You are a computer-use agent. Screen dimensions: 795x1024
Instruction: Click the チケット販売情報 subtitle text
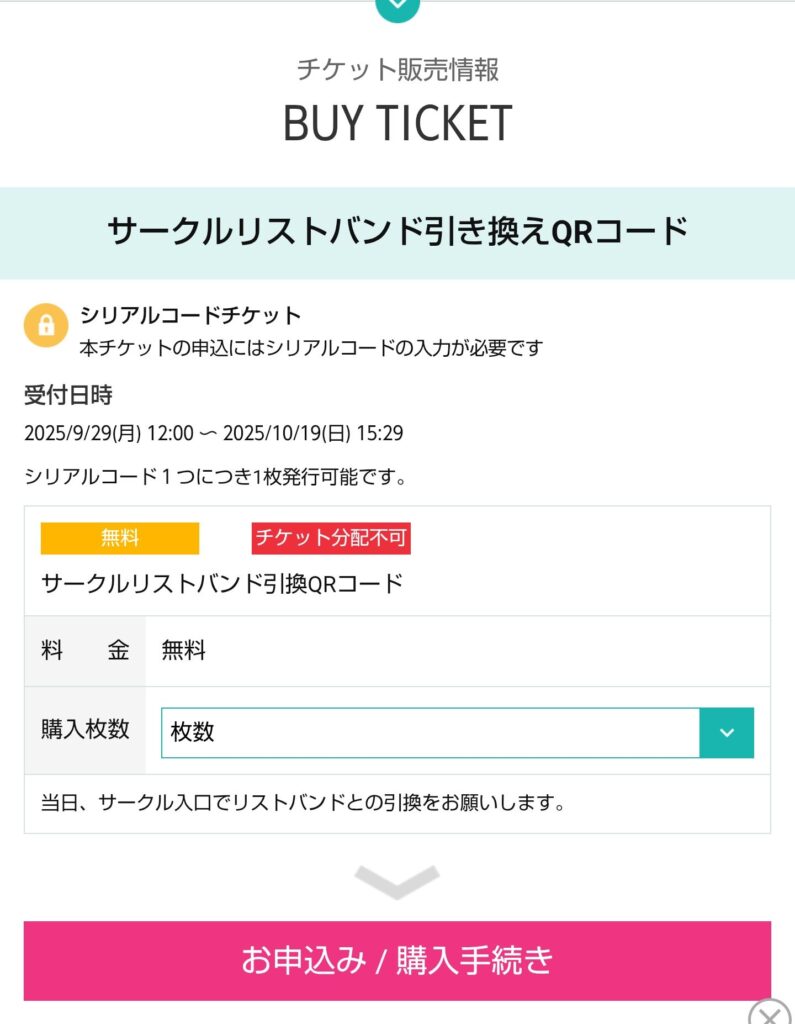point(397,69)
